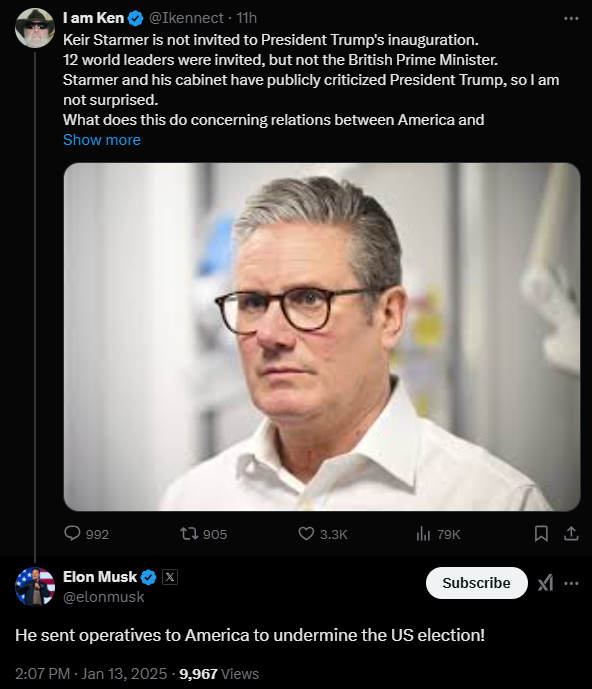Click the @elonmusk handle
Image resolution: width=592 pixels, height=689 pixels.
tap(104, 597)
